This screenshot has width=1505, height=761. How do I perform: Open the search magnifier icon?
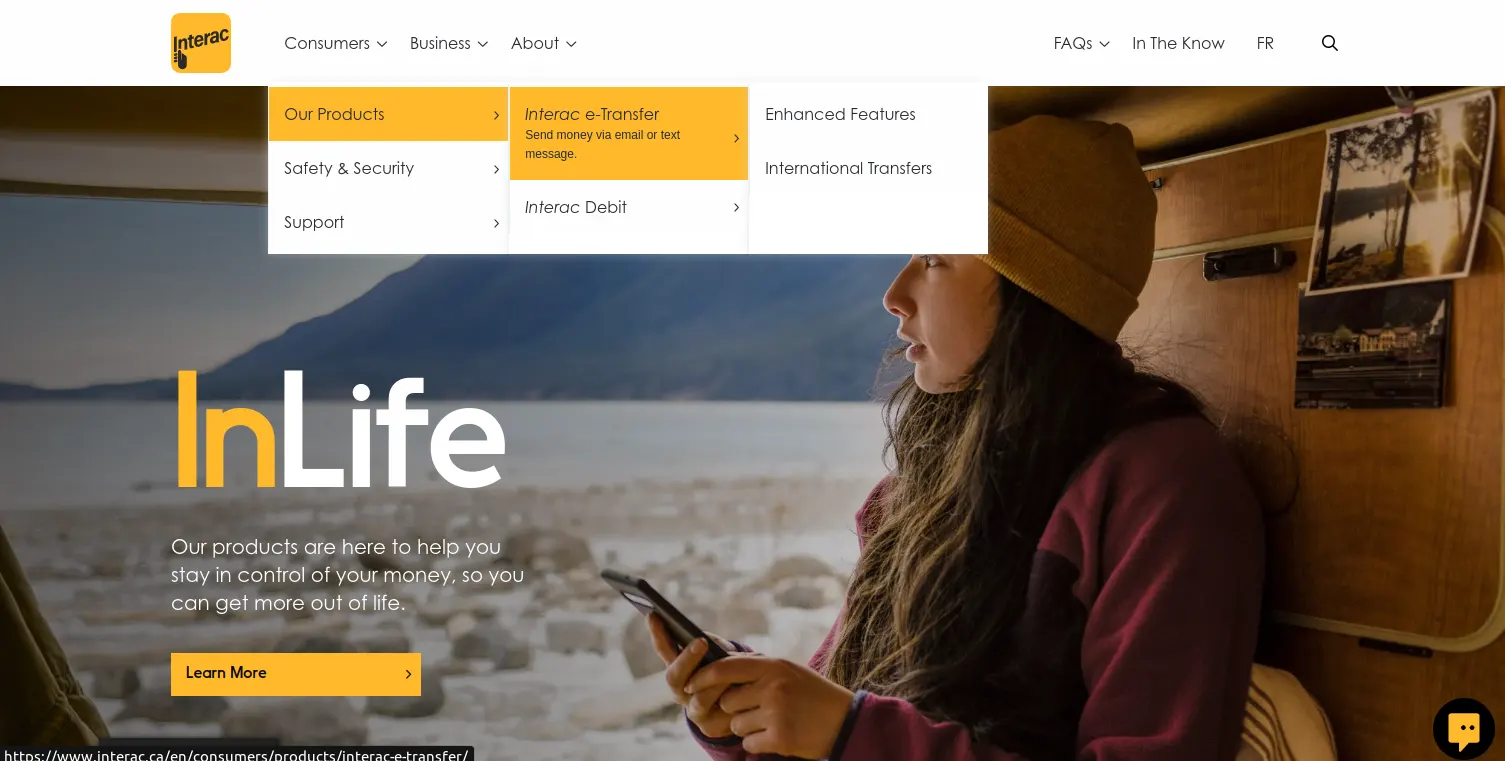(1330, 43)
